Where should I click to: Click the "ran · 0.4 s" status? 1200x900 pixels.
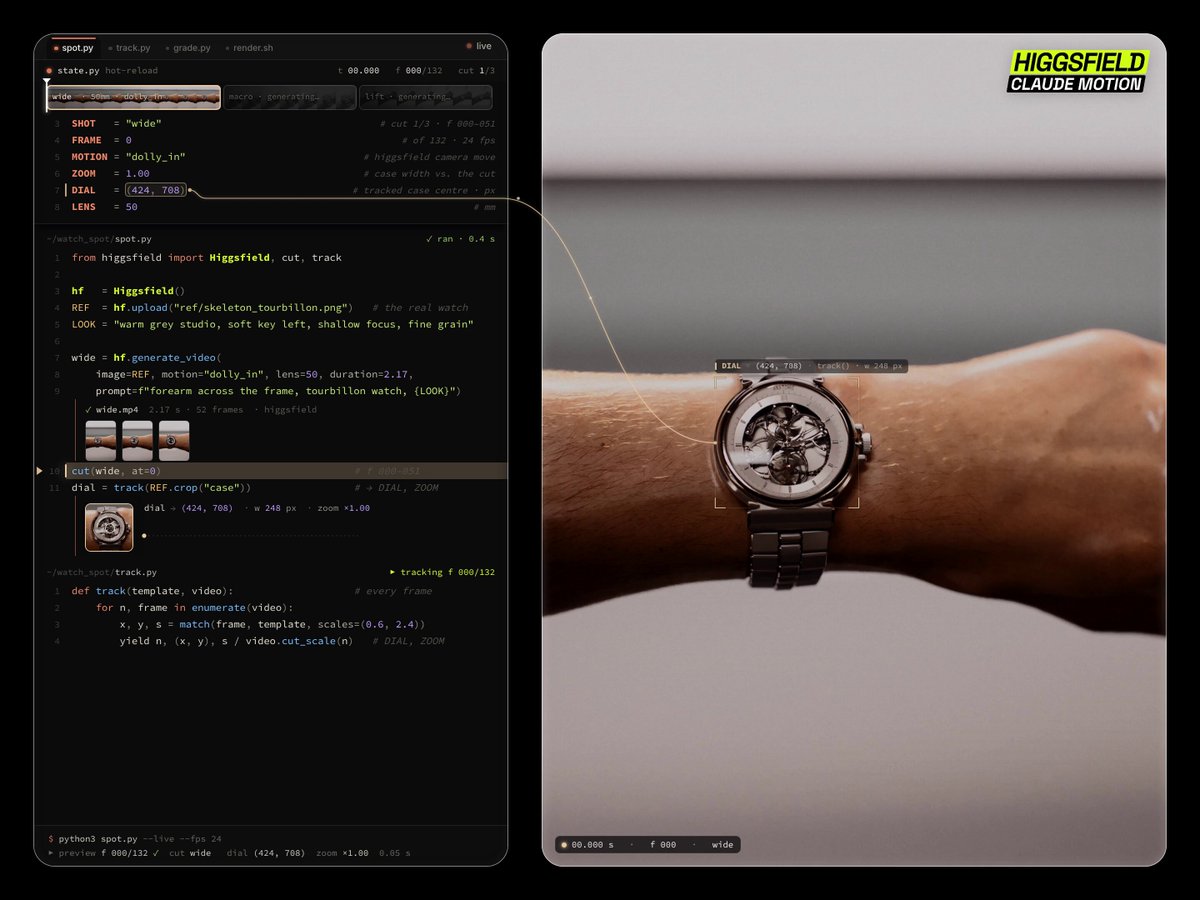(x=460, y=240)
